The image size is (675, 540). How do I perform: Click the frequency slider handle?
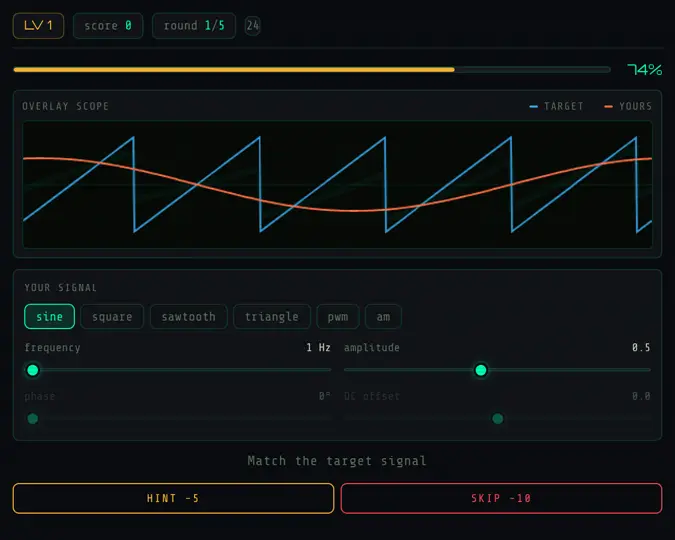33,370
